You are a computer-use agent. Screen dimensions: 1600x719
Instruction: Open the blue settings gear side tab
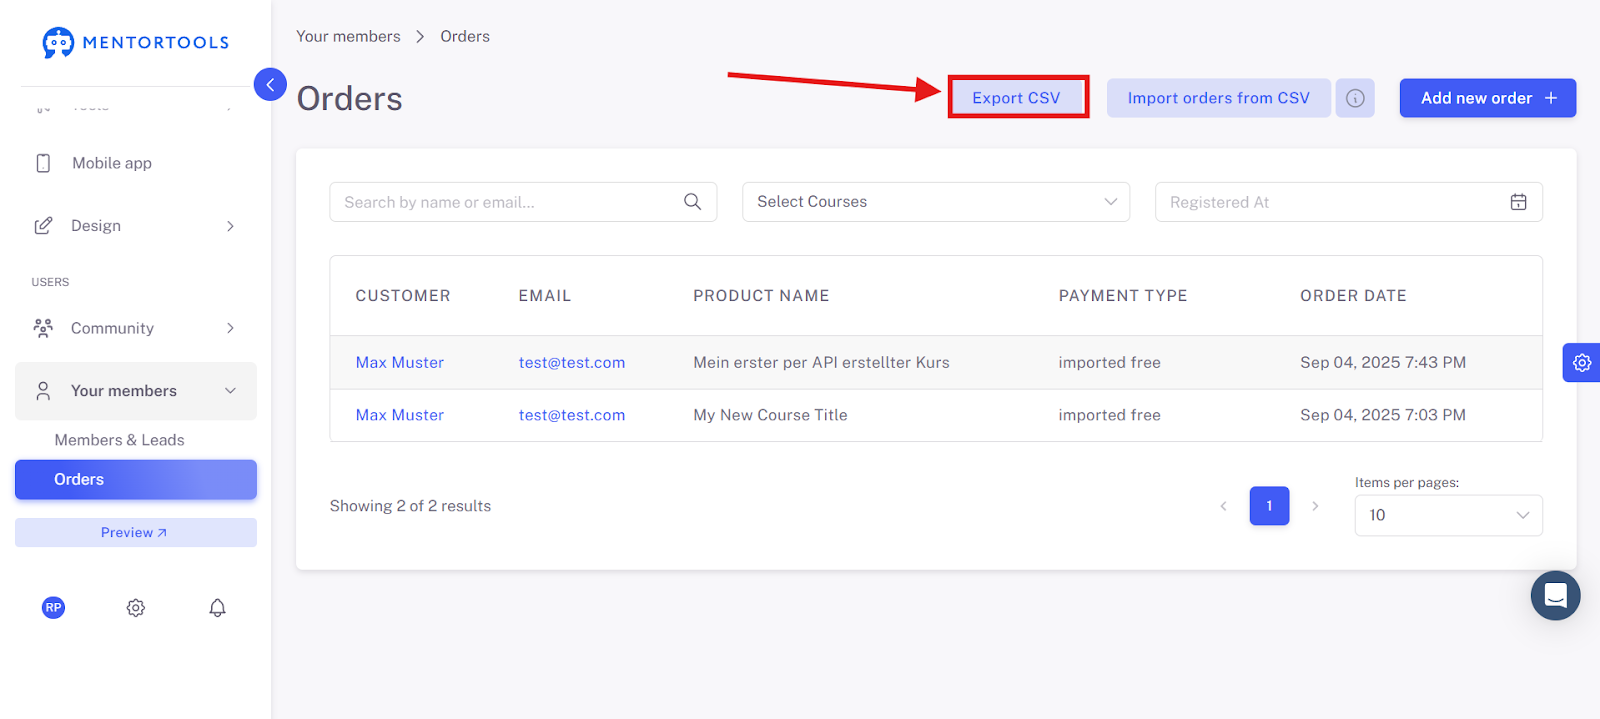click(x=1582, y=363)
